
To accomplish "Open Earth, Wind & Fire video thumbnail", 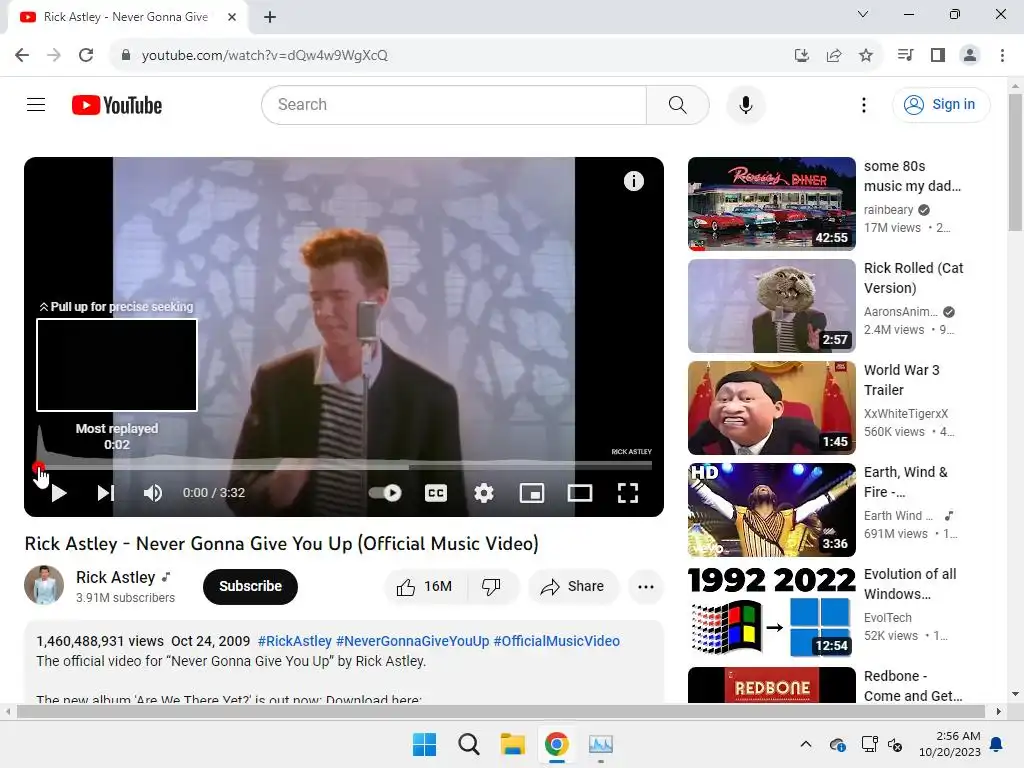I will [x=771, y=509].
